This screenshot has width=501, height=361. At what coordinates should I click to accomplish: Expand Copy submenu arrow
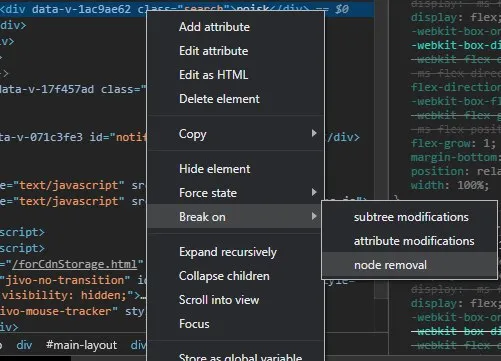click(314, 134)
